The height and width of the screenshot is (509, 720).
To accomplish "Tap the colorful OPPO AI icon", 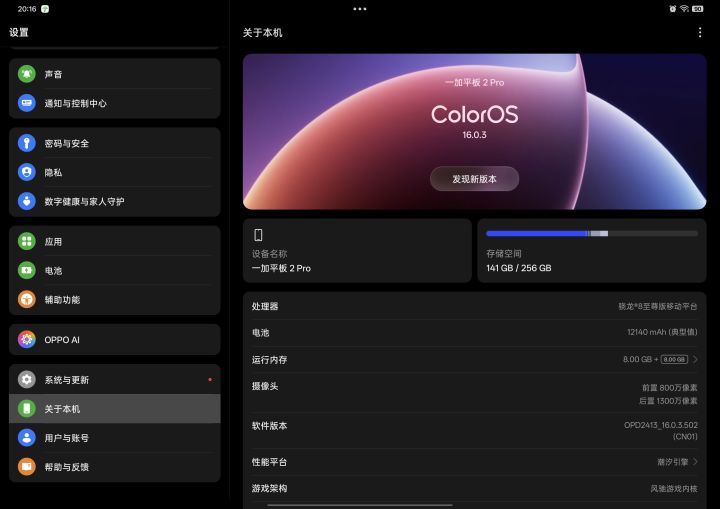I will coord(27,339).
